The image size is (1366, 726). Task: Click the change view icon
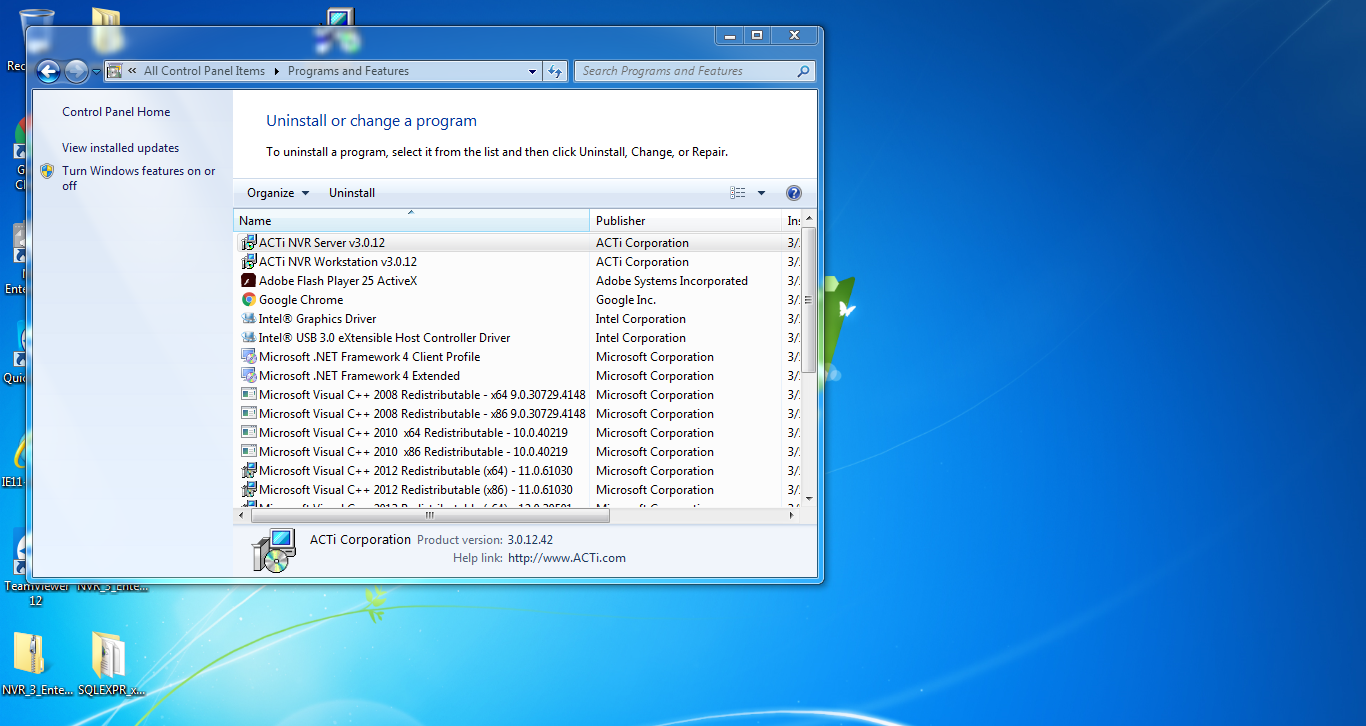[x=738, y=193]
